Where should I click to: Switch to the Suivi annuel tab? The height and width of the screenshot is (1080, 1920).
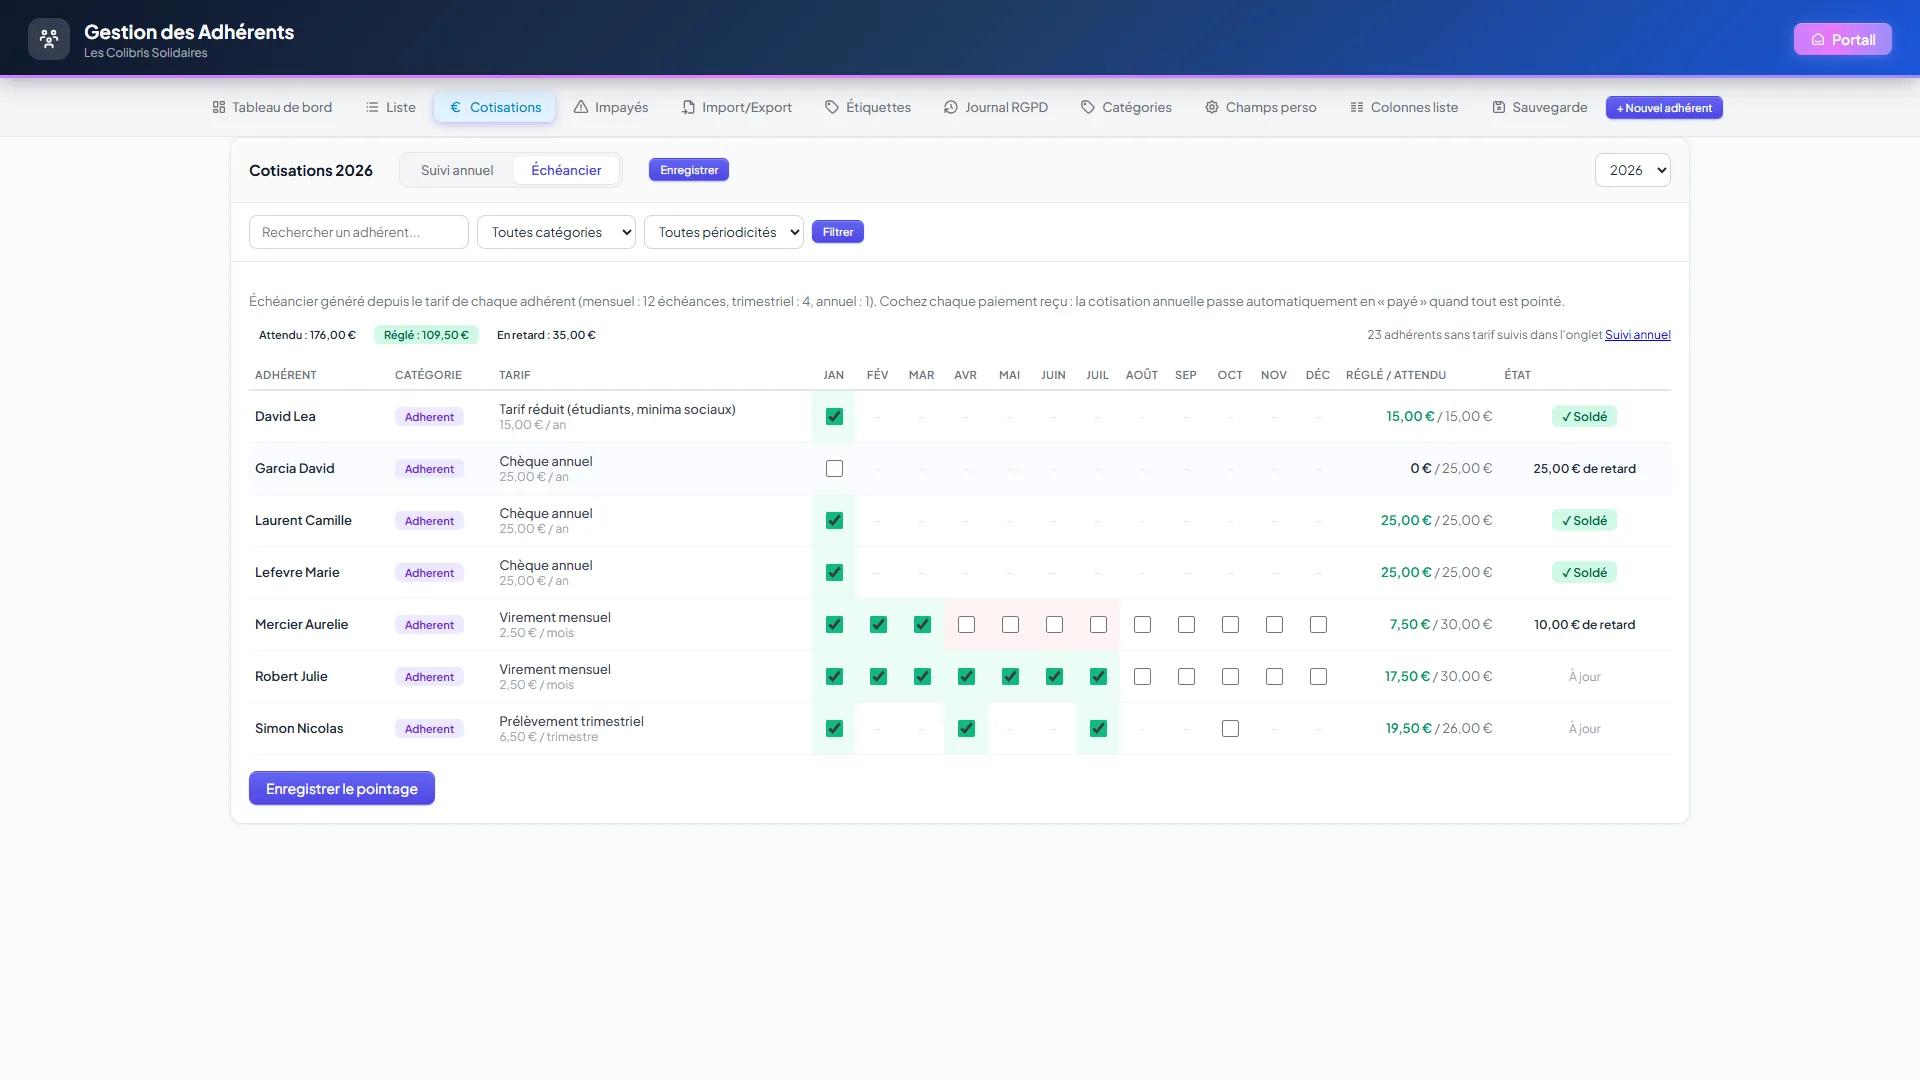457,170
